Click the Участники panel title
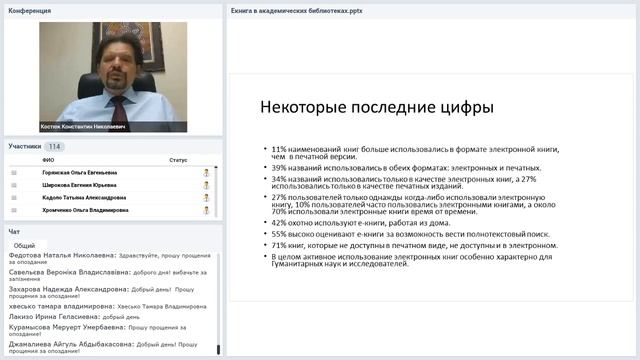 pos(25,146)
